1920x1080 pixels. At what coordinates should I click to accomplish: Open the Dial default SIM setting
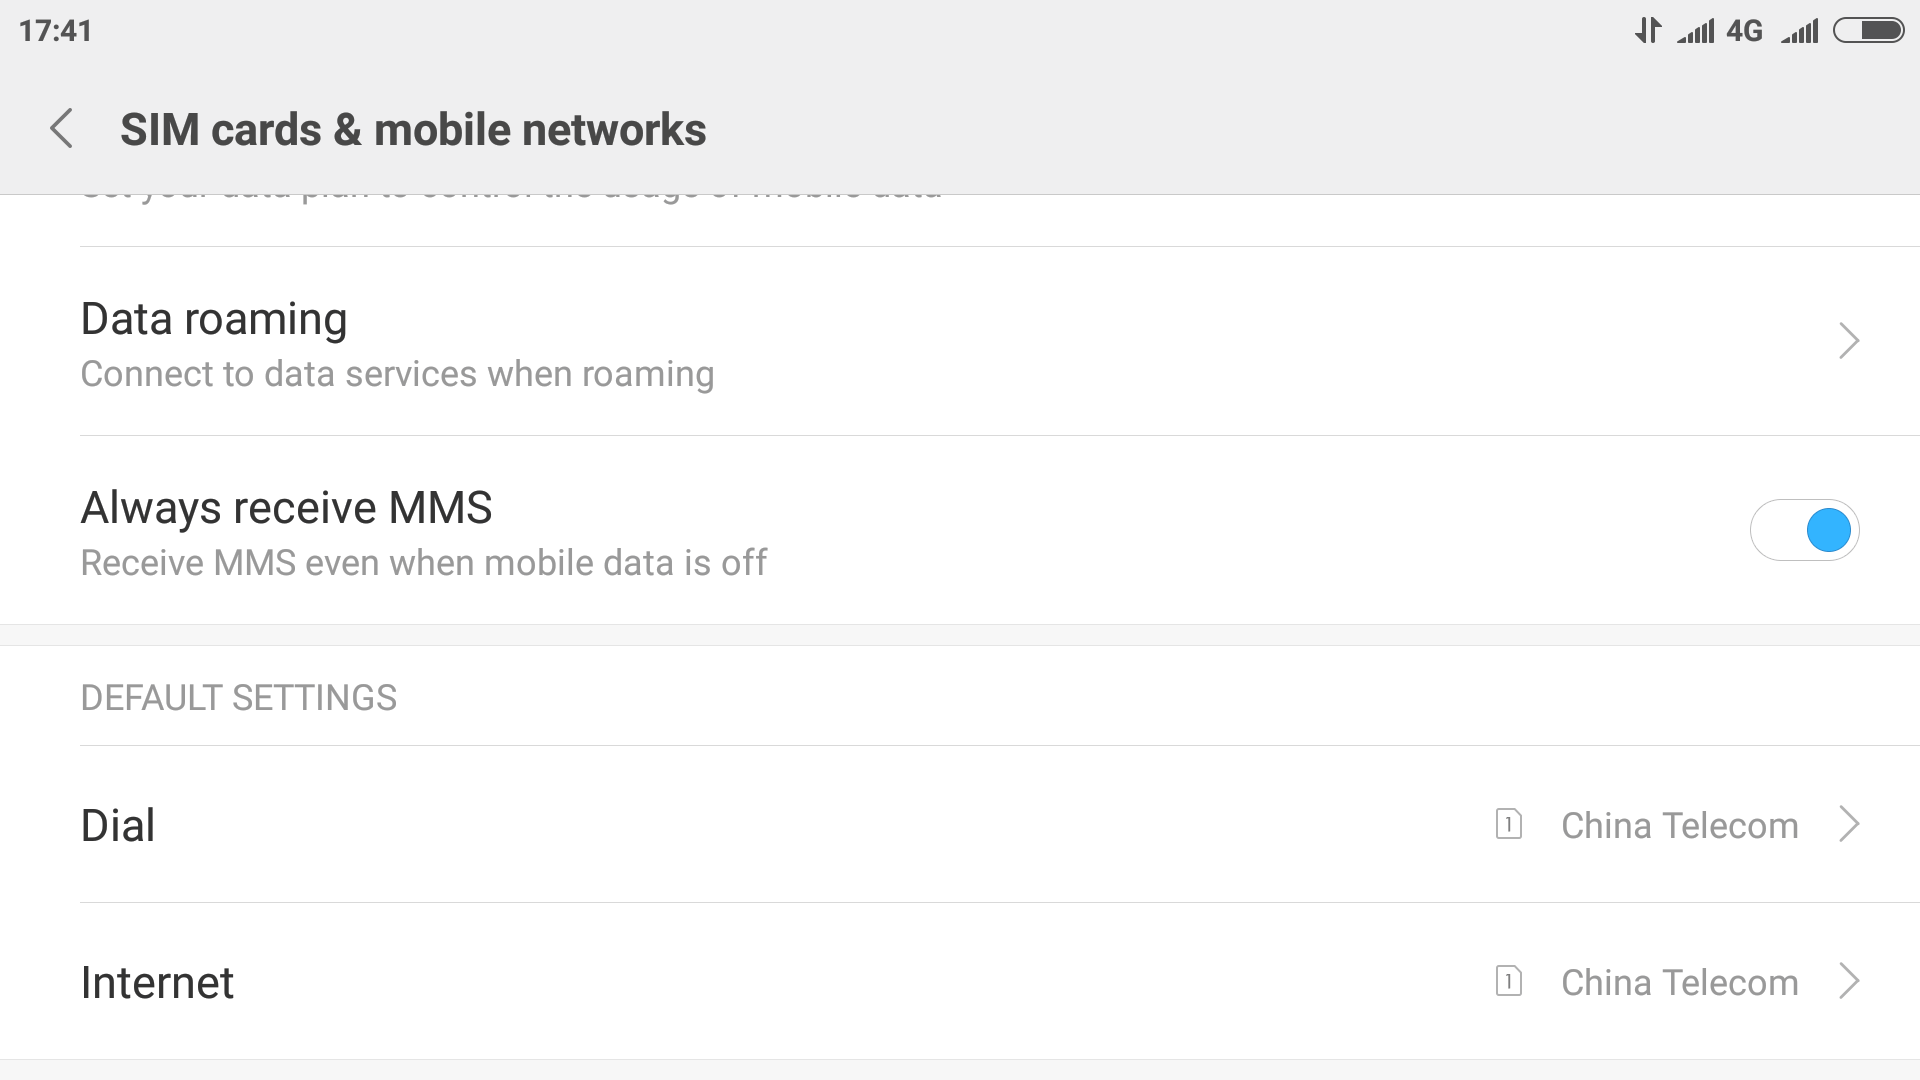(x=960, y=824)
